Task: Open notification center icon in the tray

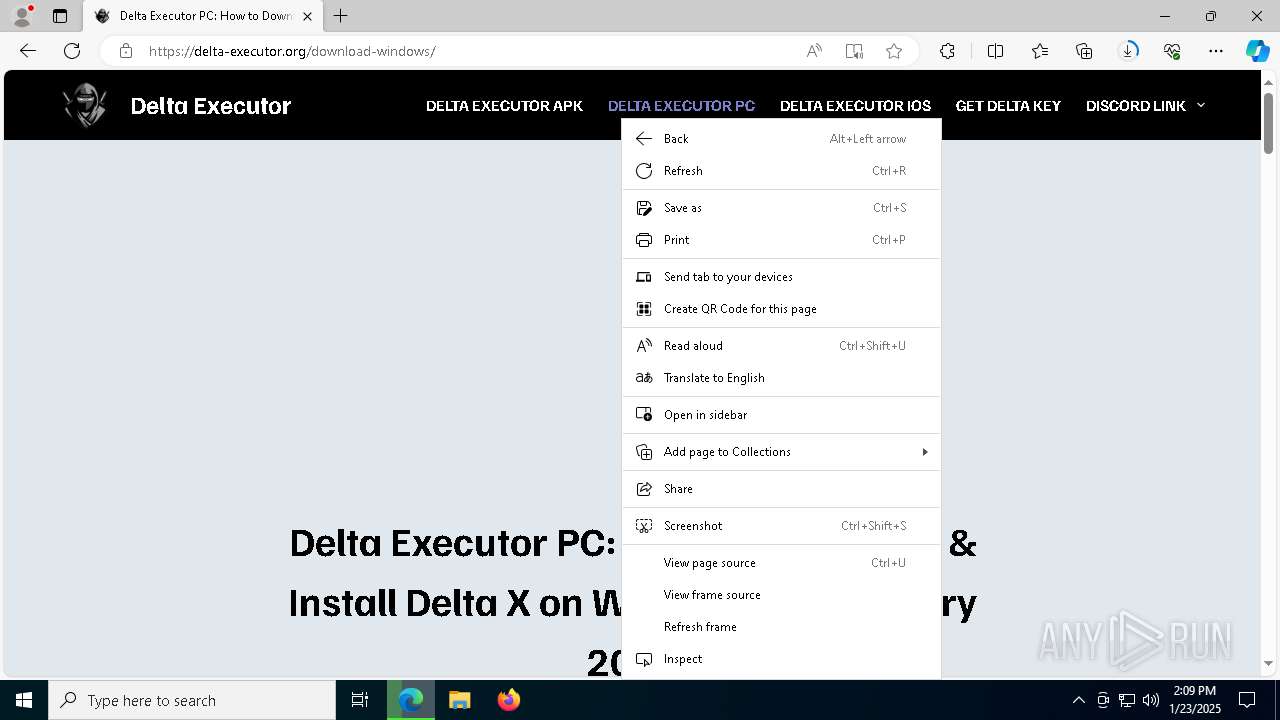Action: coord(1247,700)
